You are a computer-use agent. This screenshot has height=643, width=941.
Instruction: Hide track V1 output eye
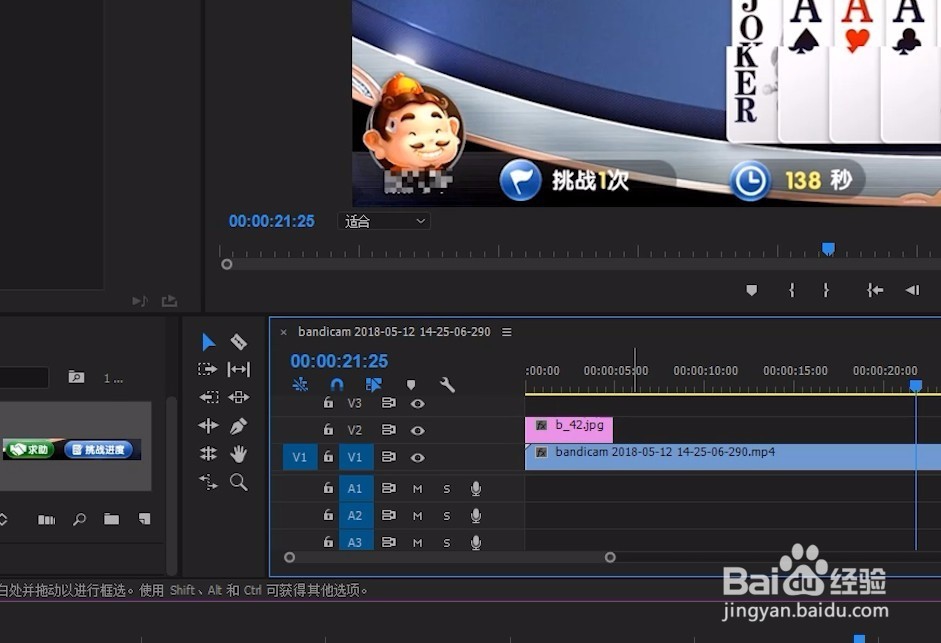coord(418,457)
